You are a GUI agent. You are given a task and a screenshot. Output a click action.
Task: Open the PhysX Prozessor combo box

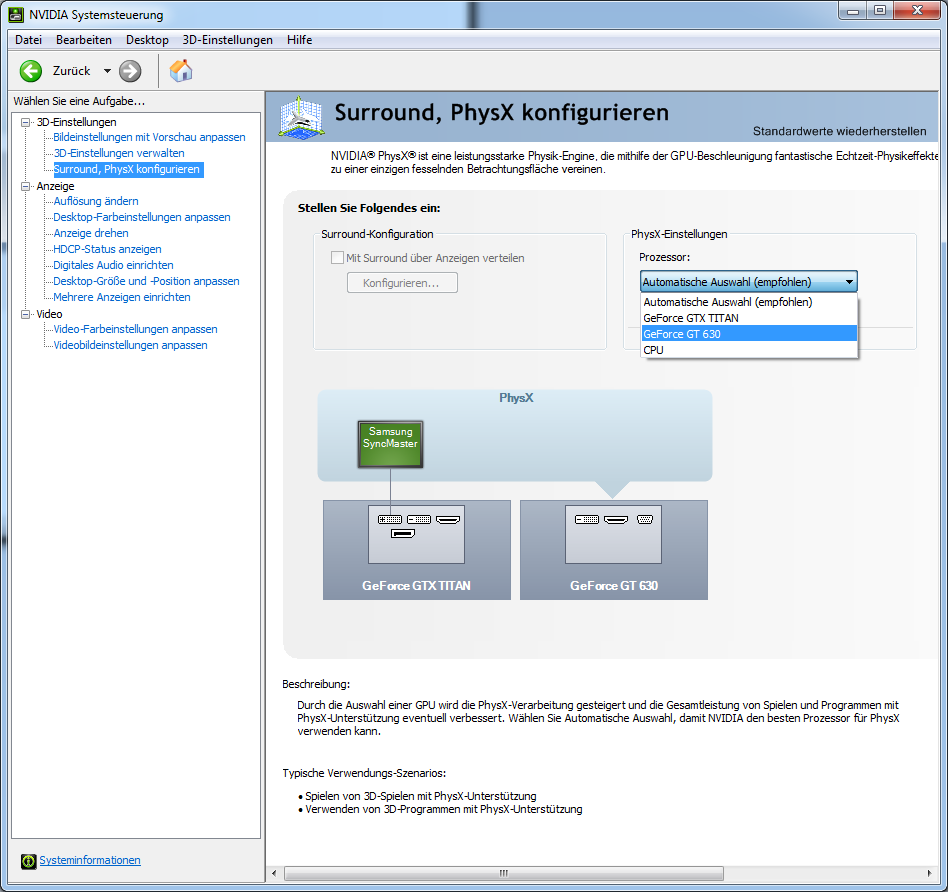[748, 282]
